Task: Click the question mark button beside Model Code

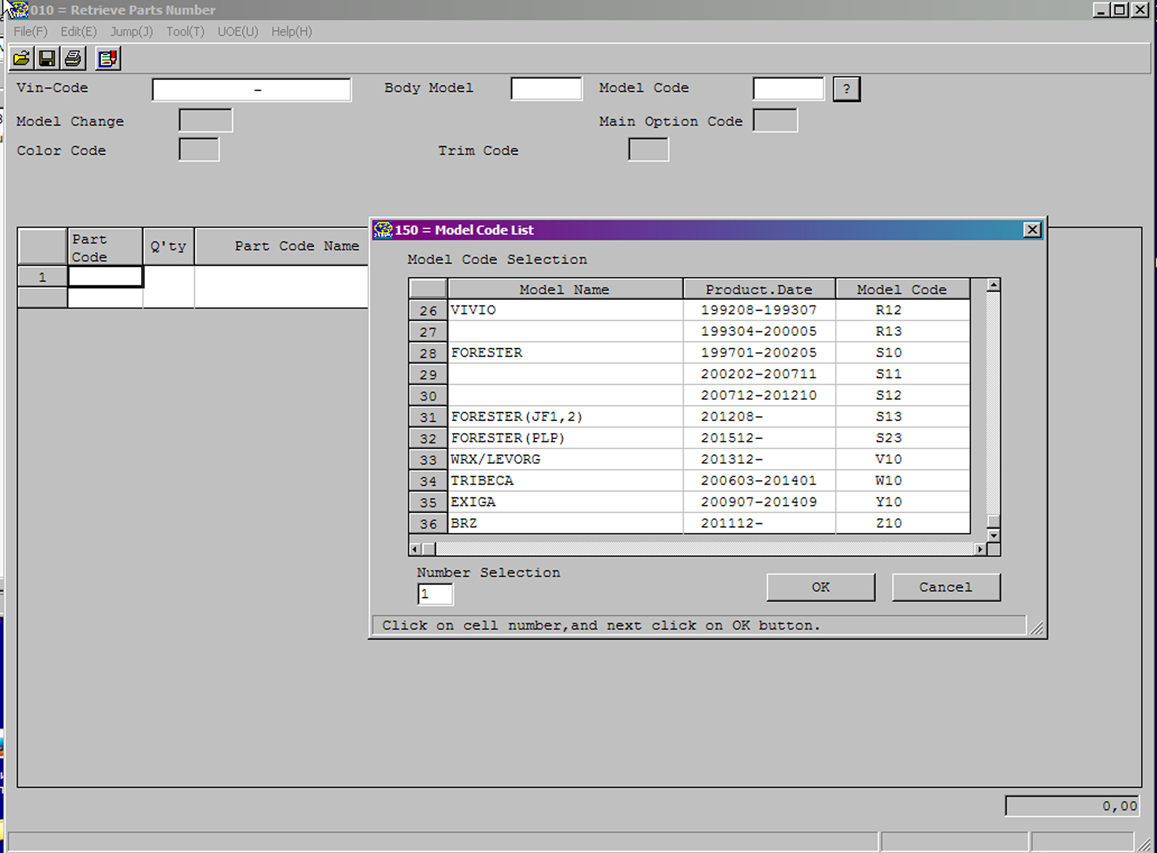Action: pyautogui.click(x=846, y=89)
